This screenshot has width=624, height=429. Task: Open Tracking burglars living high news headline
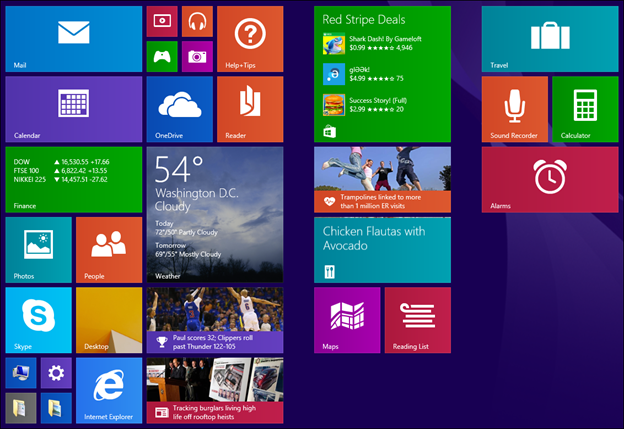(214, 412)
